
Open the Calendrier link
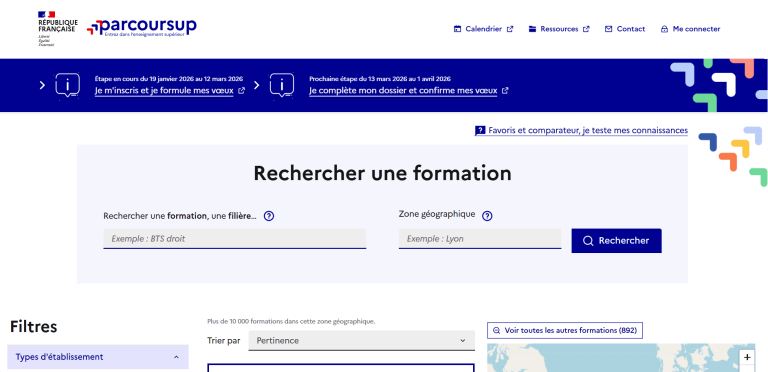pos(483,29)
